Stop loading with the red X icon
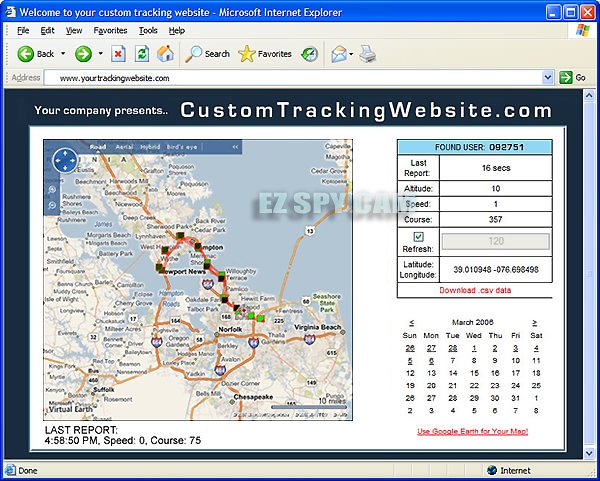This screenshot has height=481, width=600. [118, 54]
